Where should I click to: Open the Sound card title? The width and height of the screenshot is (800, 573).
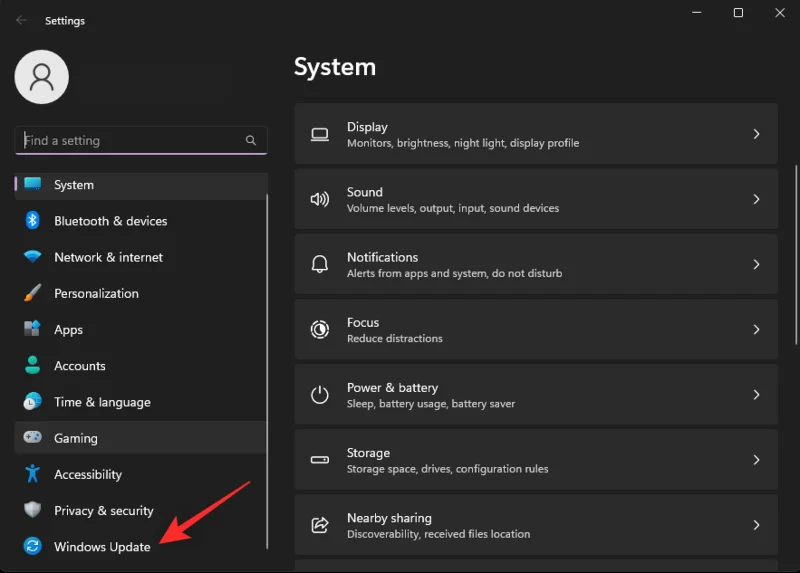pos(364,192)
